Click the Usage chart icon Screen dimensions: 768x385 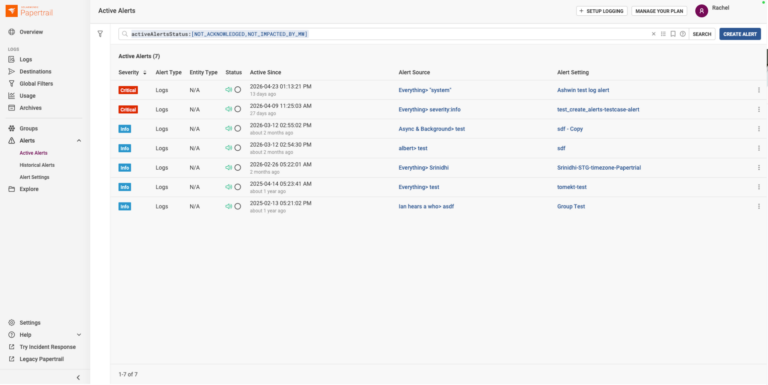click(11, 96)
